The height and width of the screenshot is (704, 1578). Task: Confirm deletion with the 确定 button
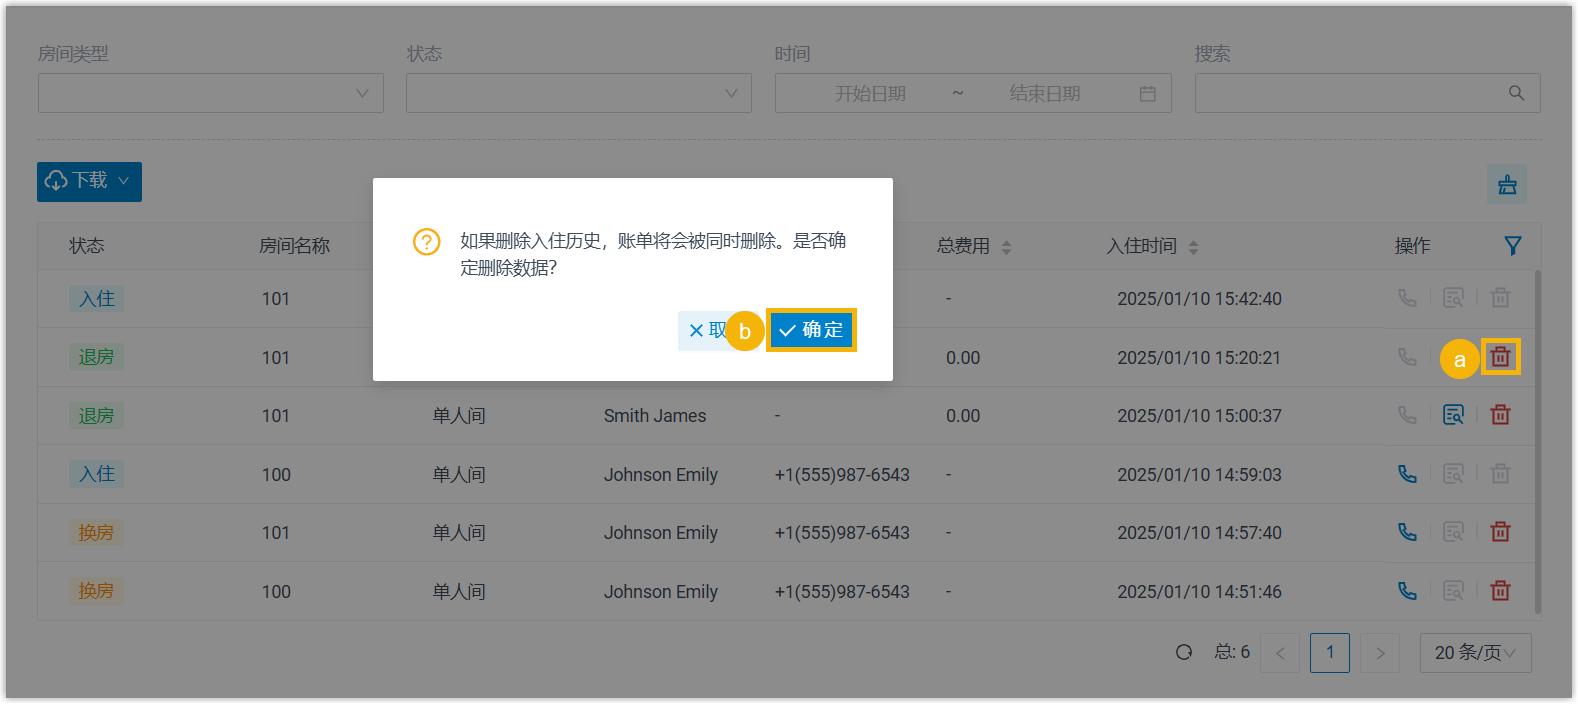(x=811, y=330)
